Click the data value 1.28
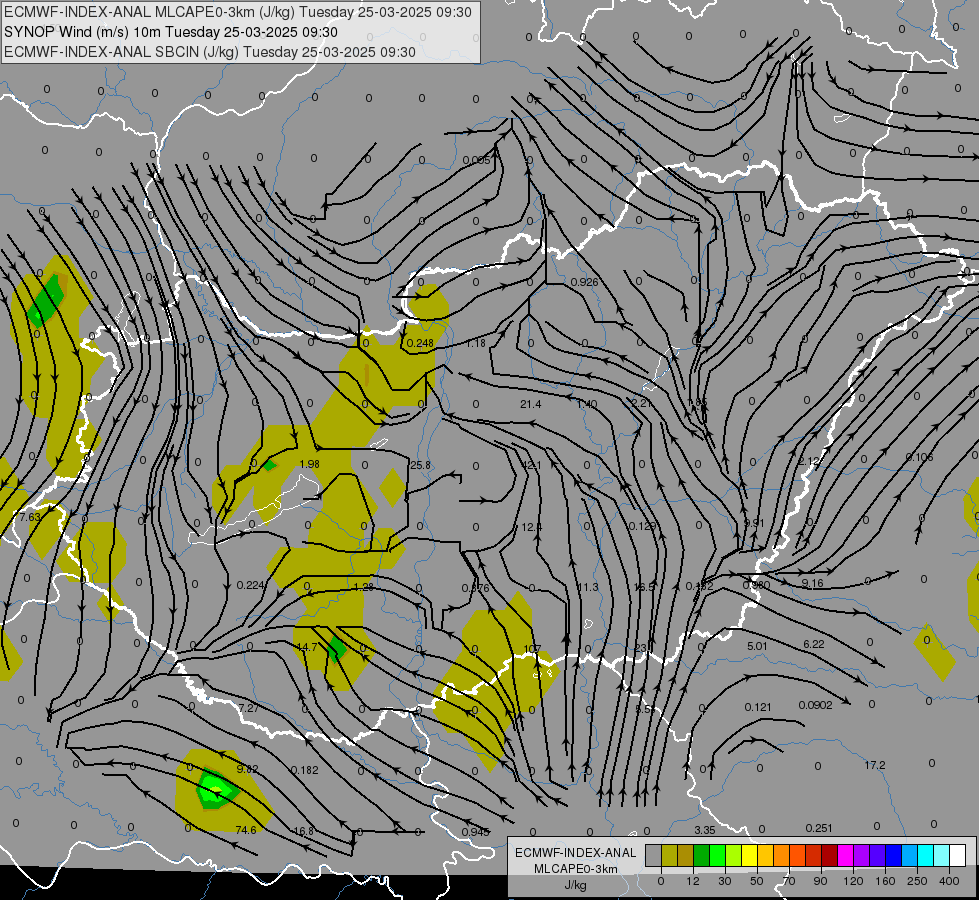The height and width of the screenshot is (900, 979). (363, 586)
